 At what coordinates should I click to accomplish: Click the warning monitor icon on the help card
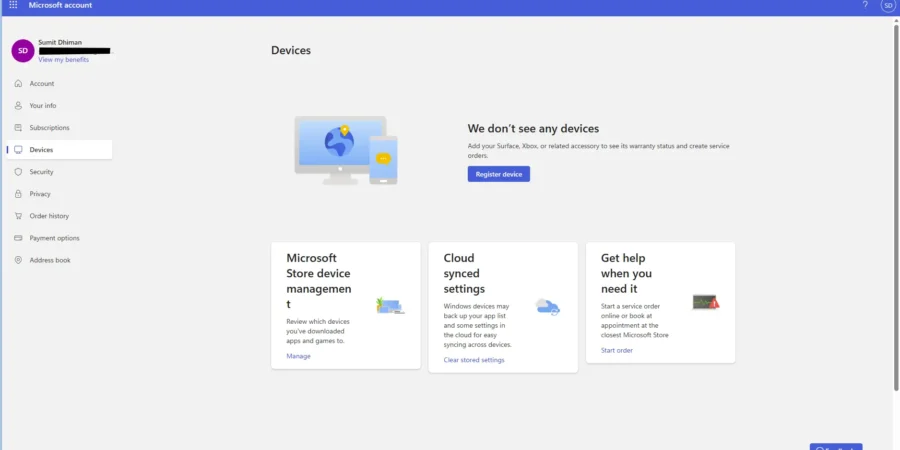(705, 302)
